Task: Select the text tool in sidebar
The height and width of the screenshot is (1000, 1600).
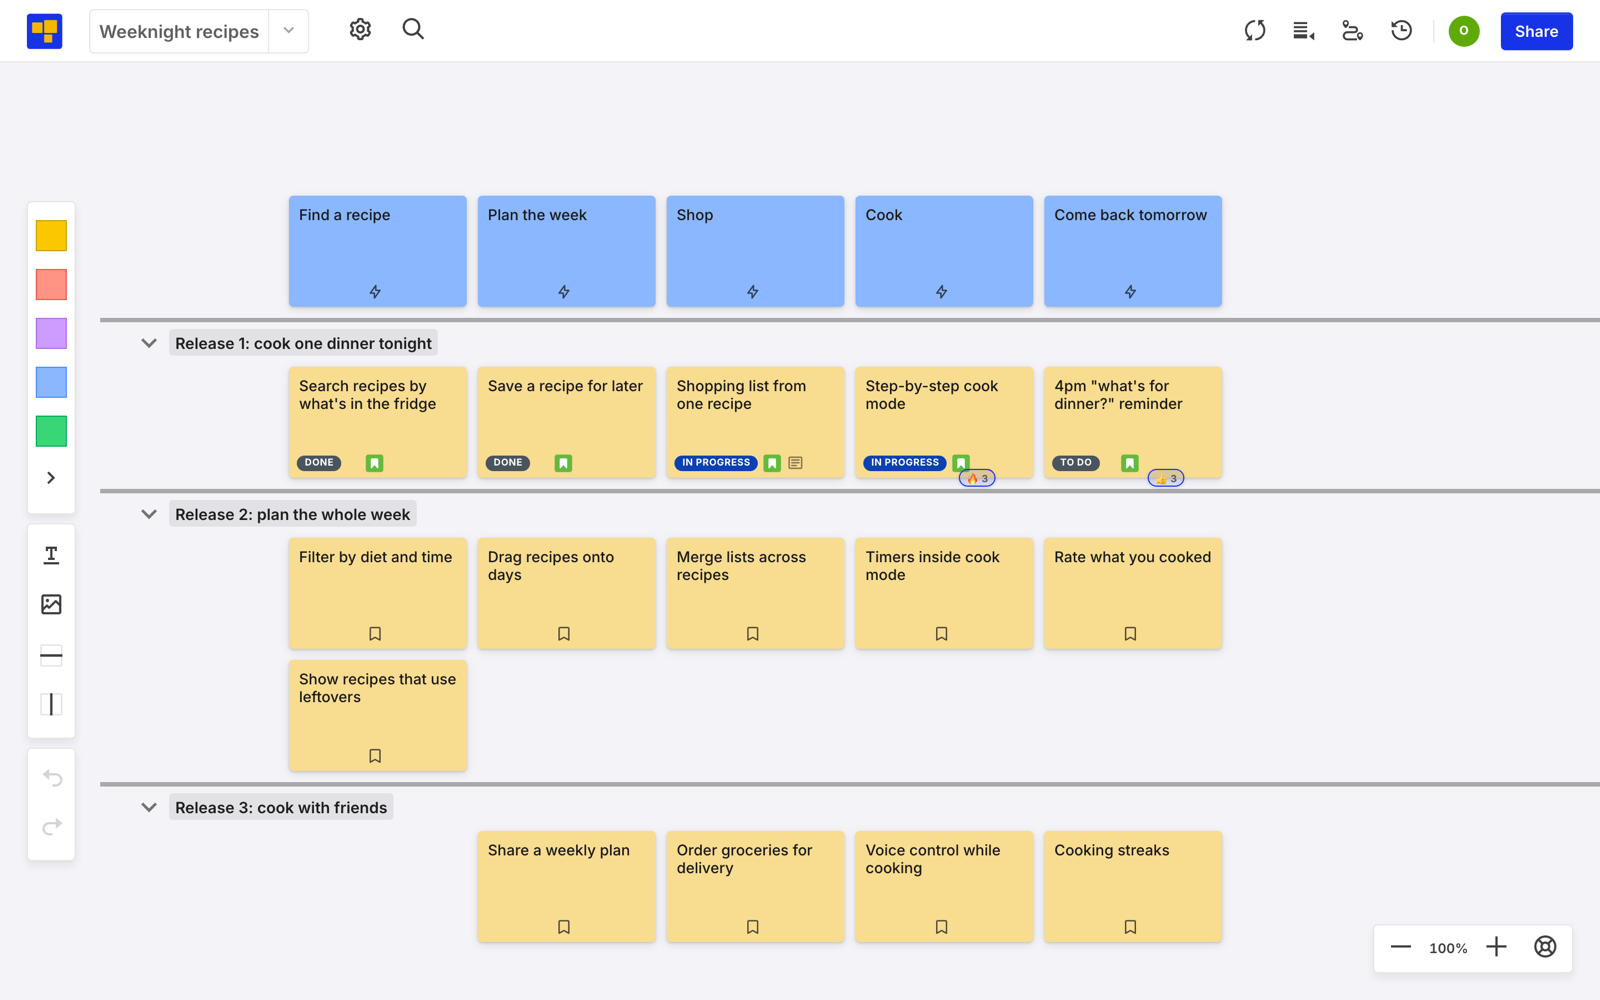Action: 51,555
